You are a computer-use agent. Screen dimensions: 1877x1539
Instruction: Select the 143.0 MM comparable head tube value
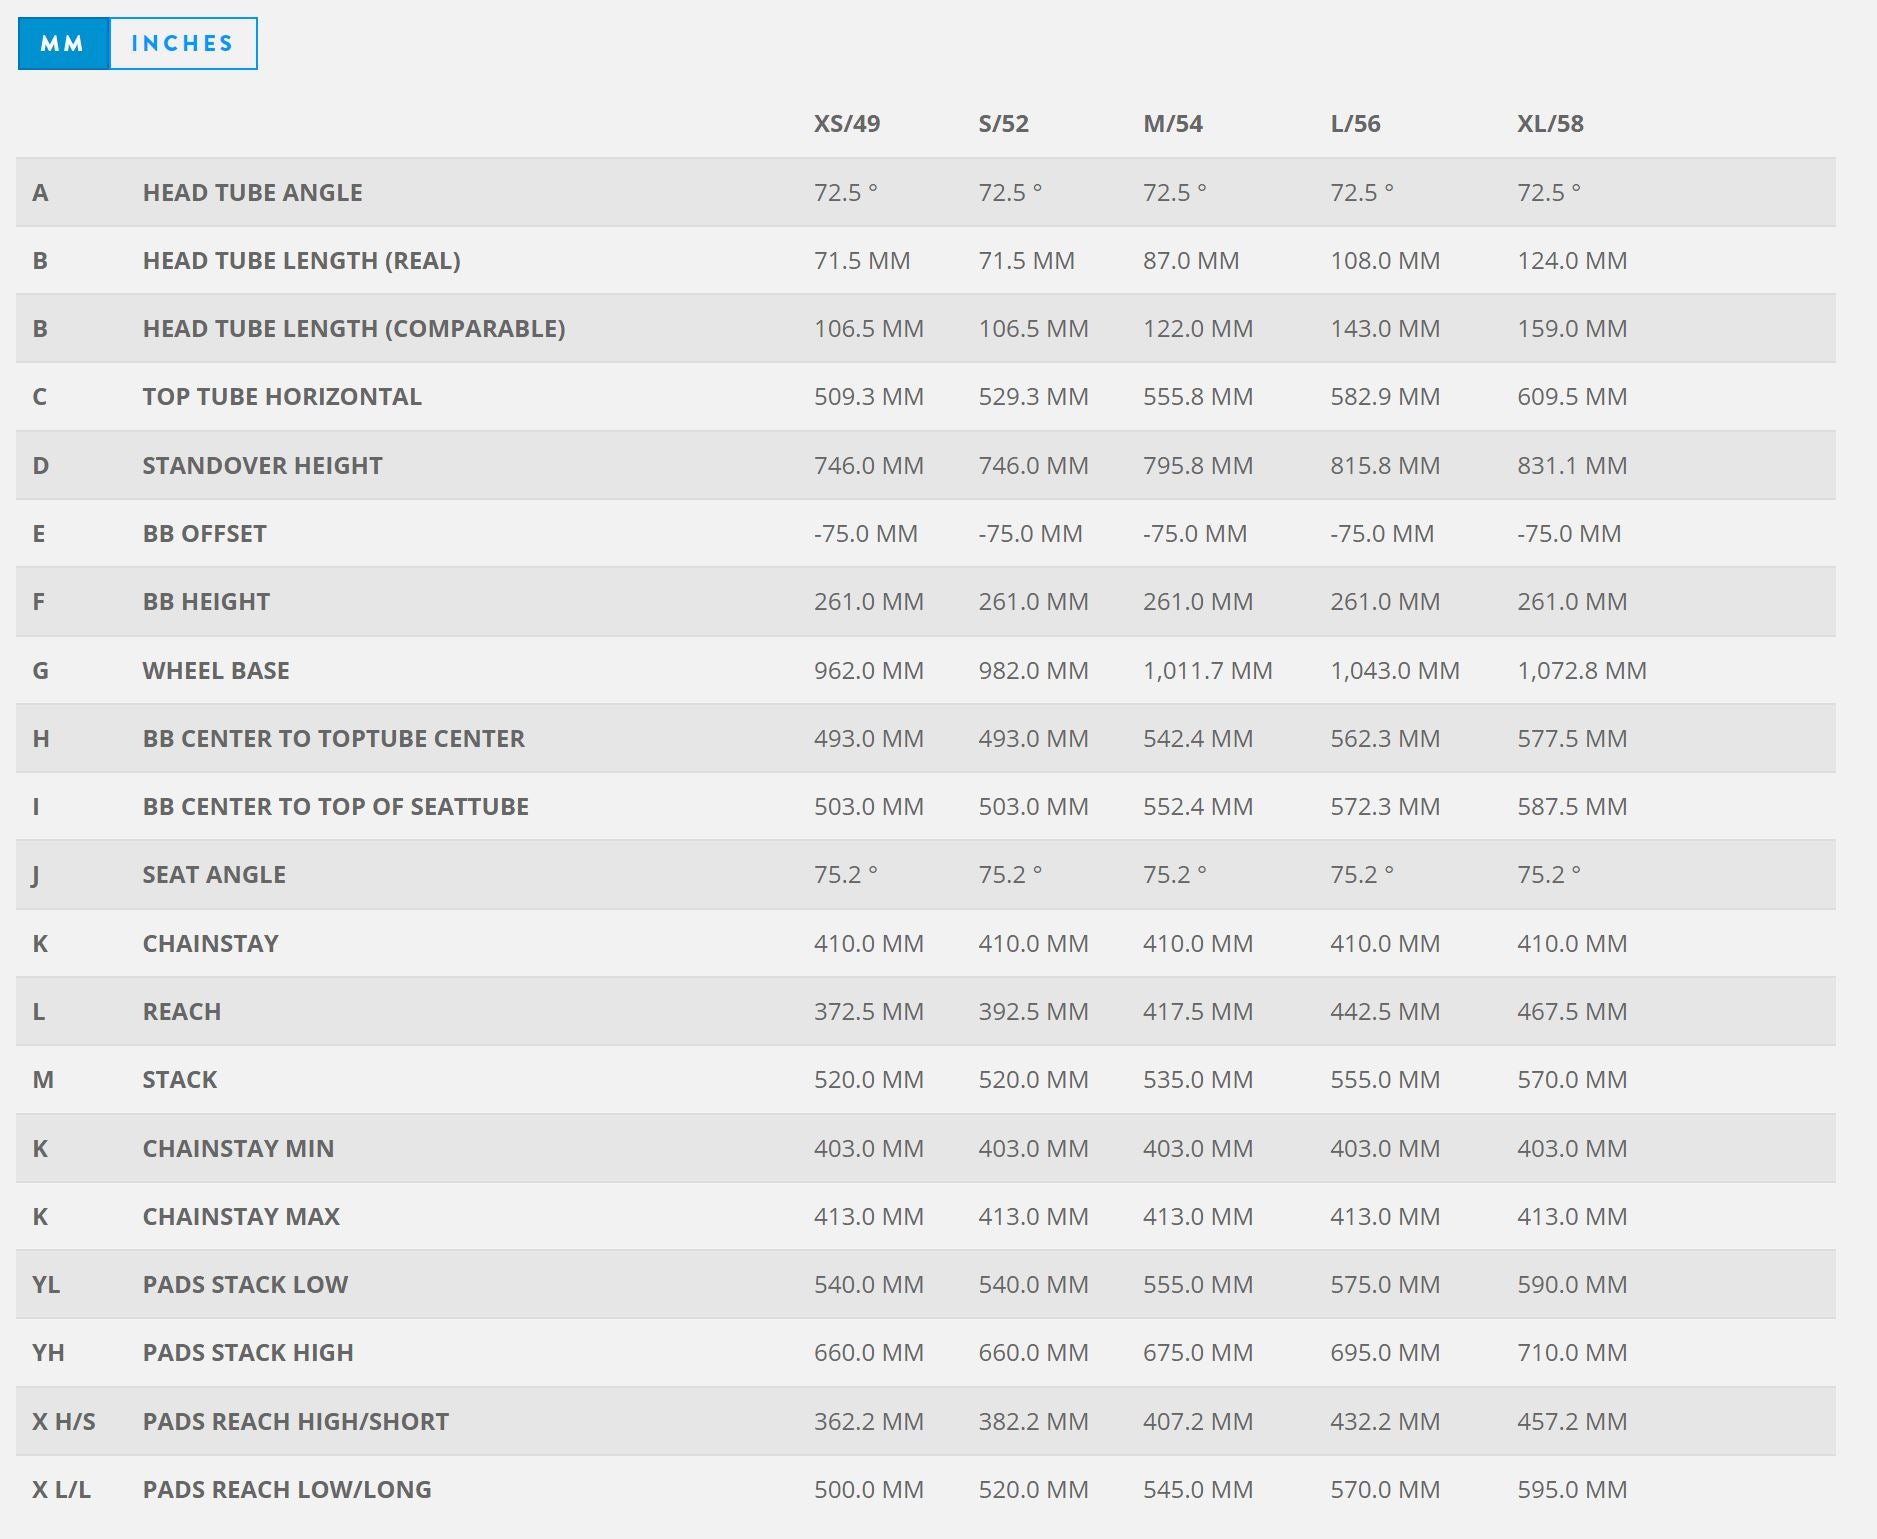click(x=1385, y=328)
